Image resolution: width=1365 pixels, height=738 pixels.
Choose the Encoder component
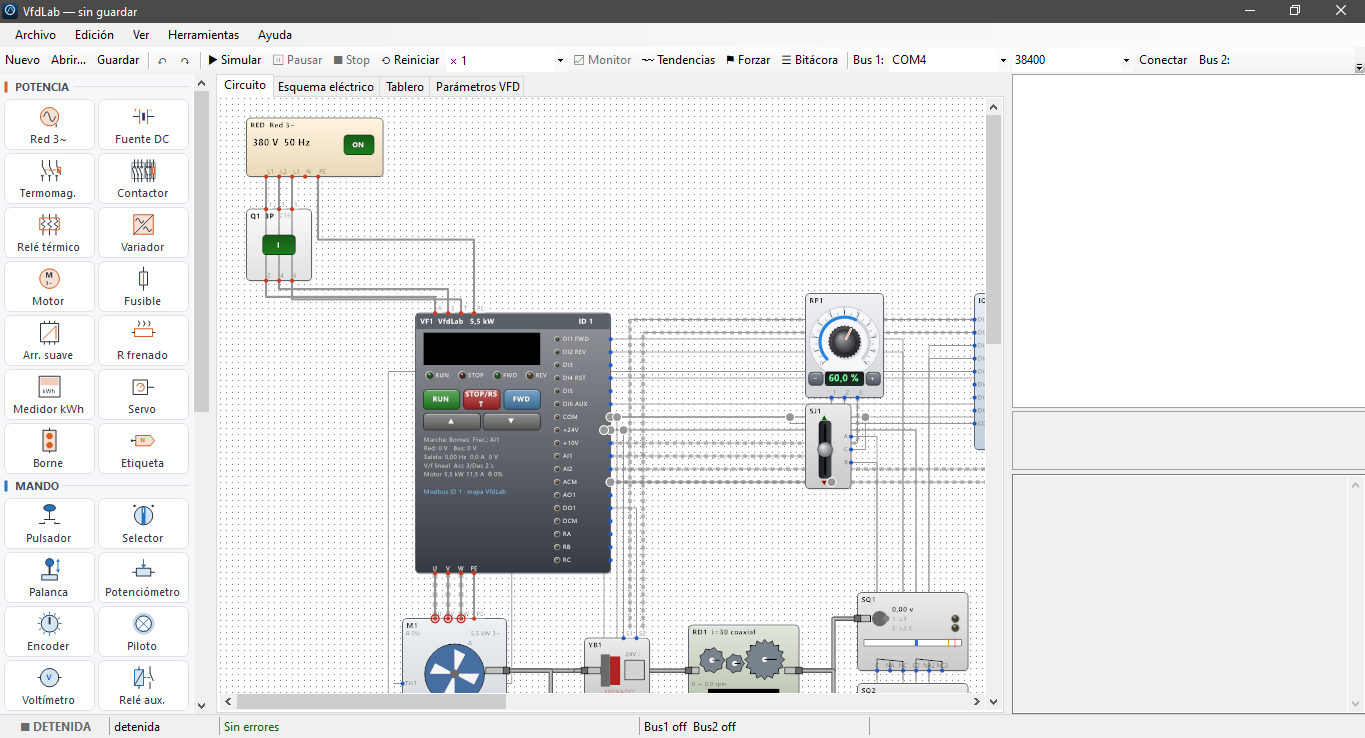tap(49, 631)
